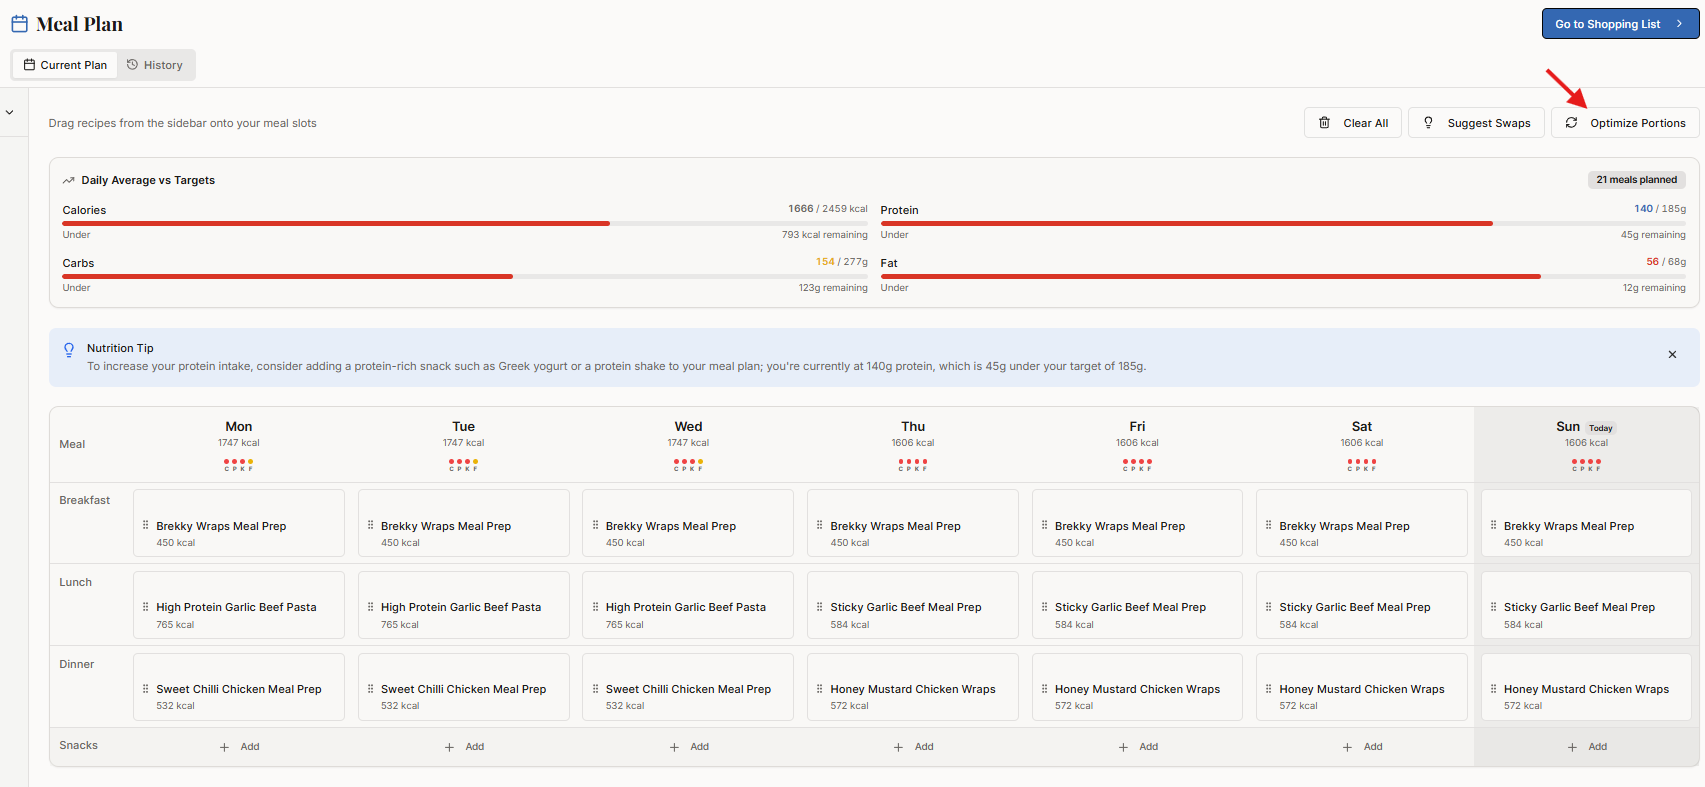Click drag handle on Thursday Sticky Garlic Beef
This screenshot has height=787, width=1705.
click(820, 607)
